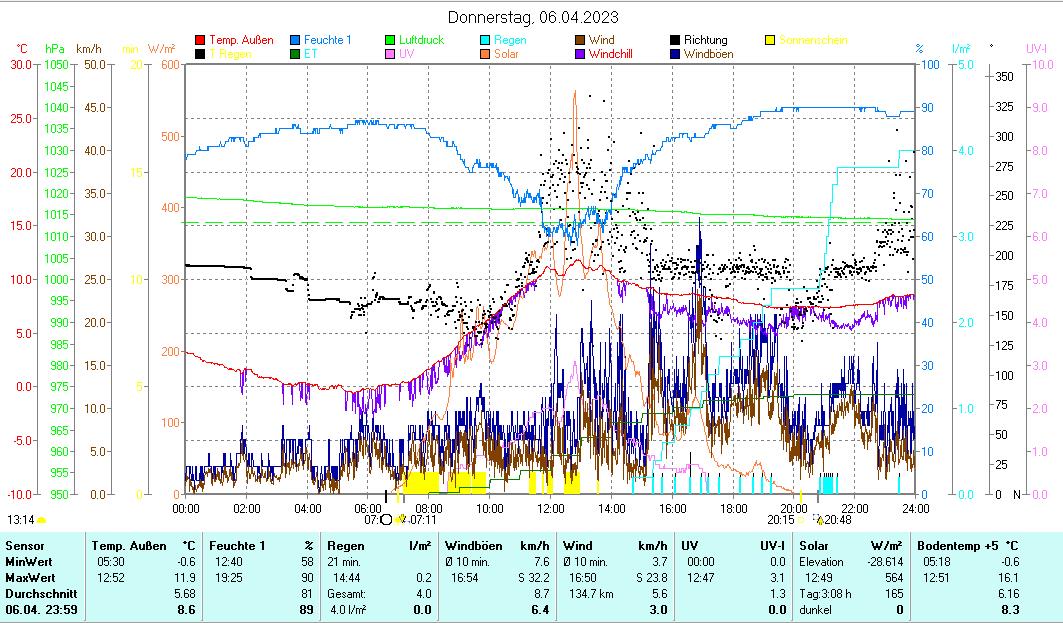Click the orange Solar legend label
The width and height of the screenshot is (1063, 623).
tap(505, 54)
